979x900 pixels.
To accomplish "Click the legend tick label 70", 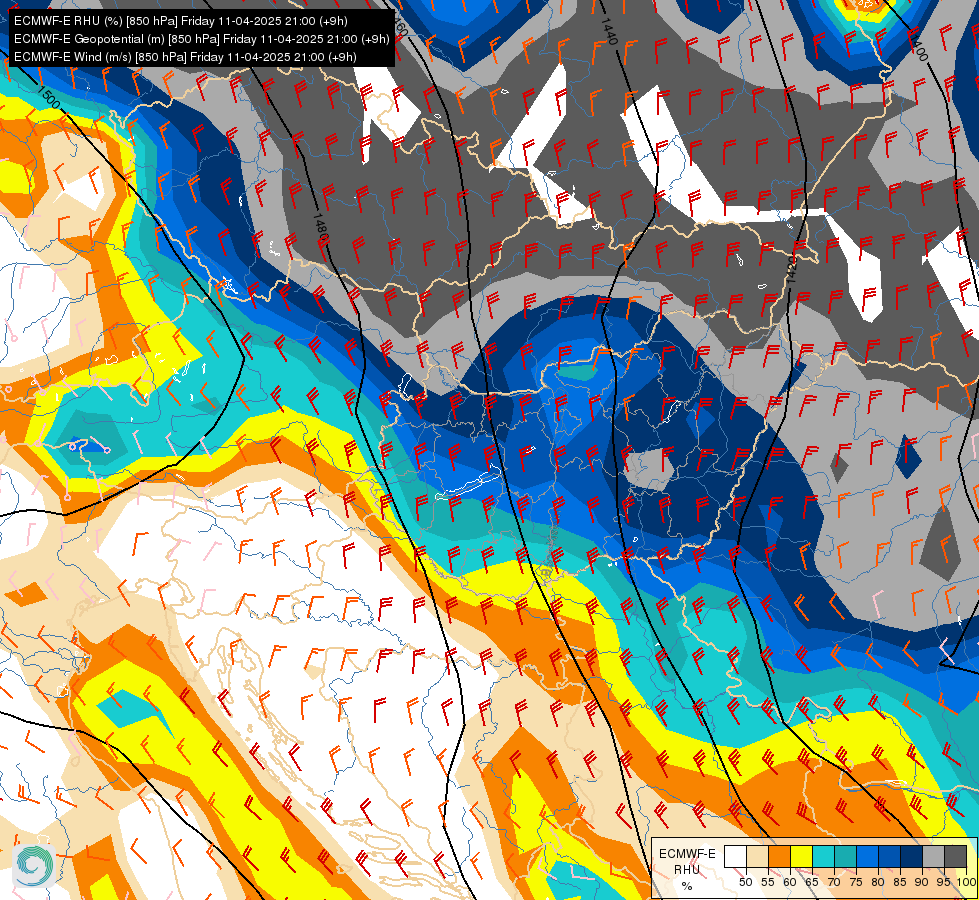I will pos(834,882).
